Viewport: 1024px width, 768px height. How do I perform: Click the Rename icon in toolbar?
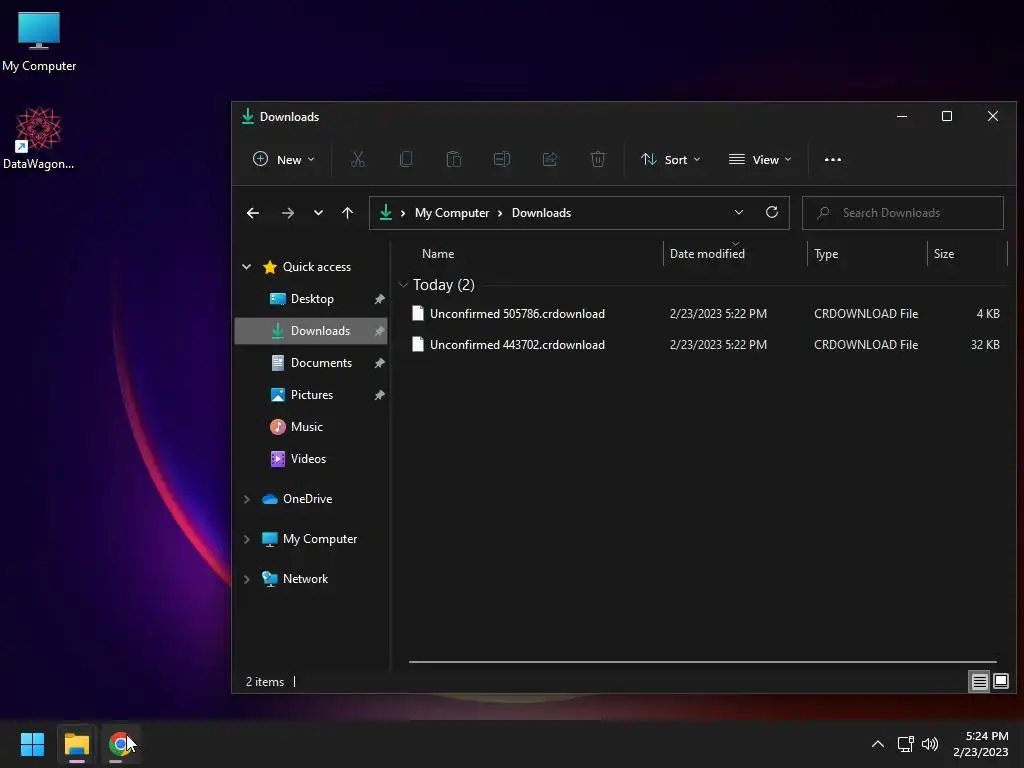[502, 159]
